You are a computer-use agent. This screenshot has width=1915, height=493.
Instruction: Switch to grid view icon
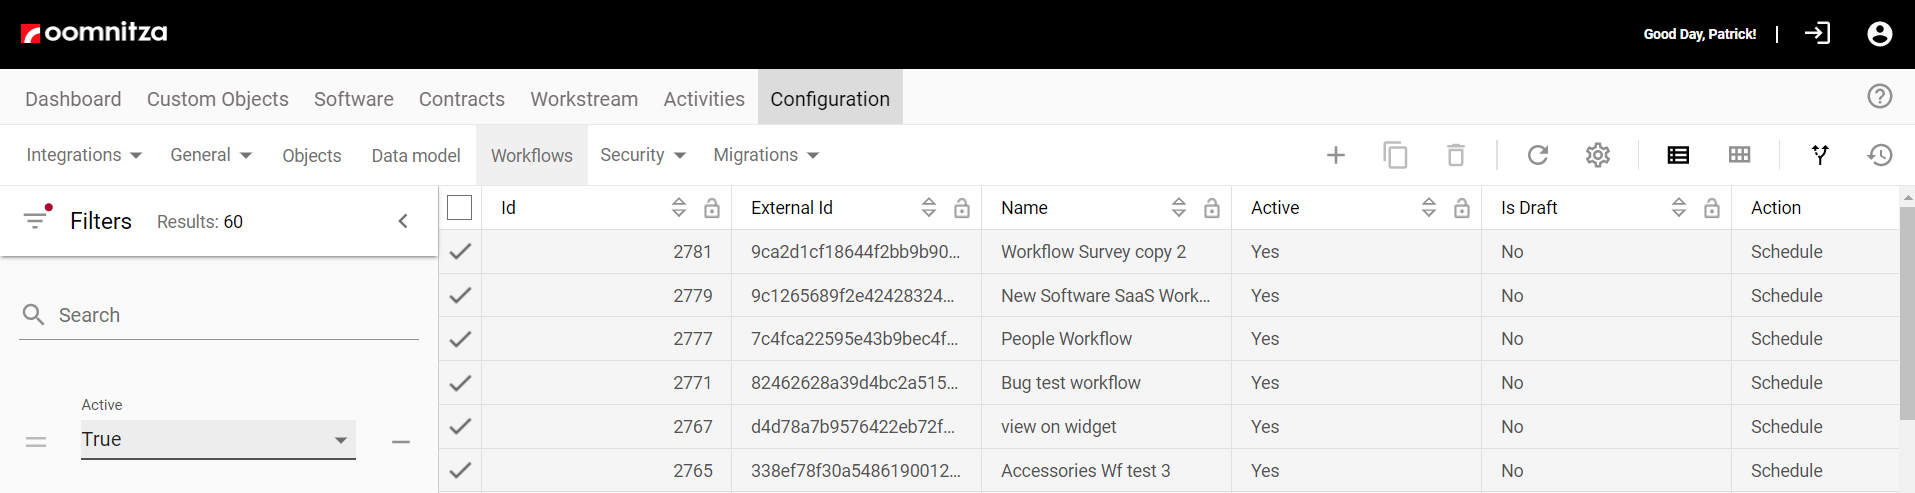pos(1739,155)
